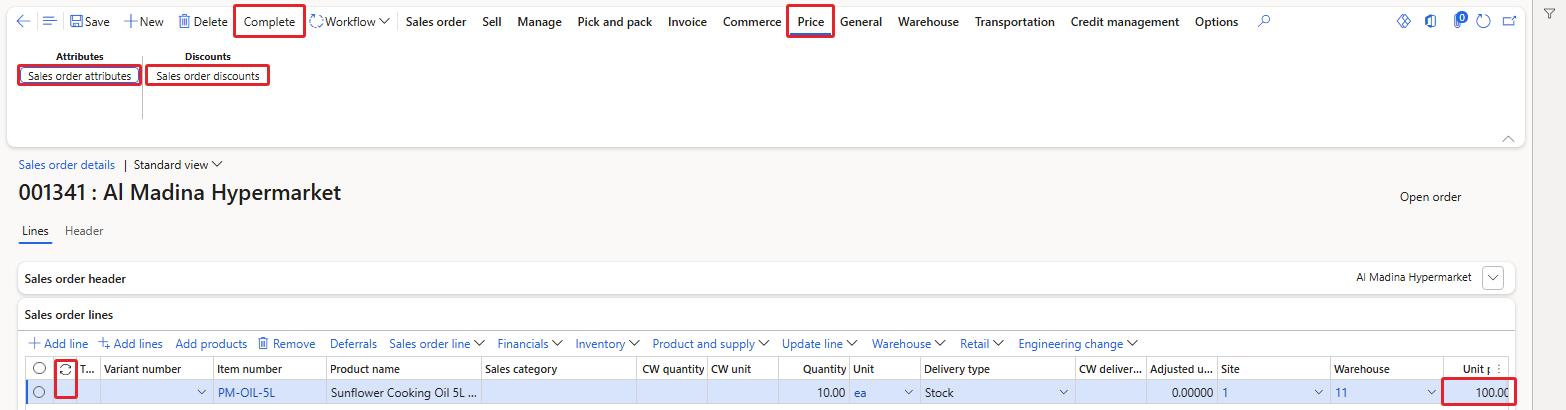This screenshot has width=1566, height=410.
Task: Open the Warehouse ribbon tab
Action: click(928, 21)
